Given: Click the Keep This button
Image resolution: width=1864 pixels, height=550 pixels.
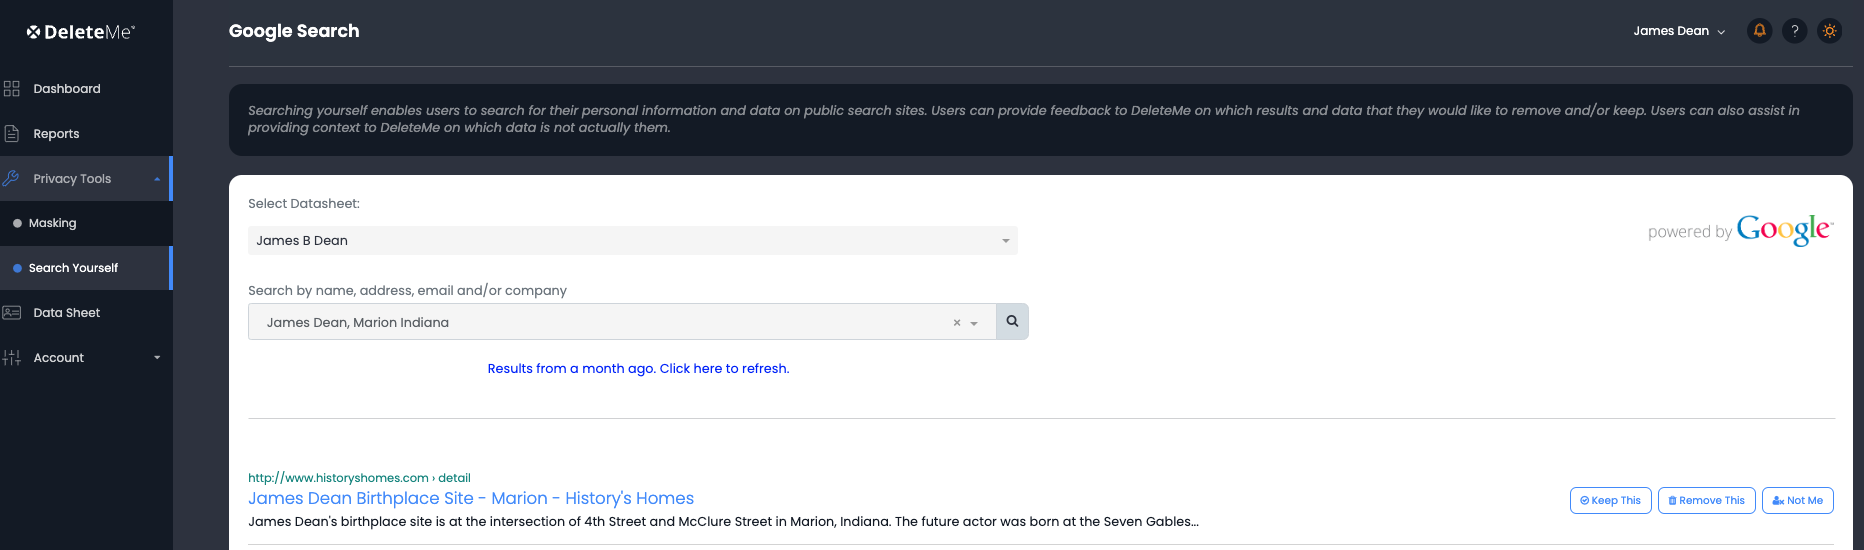Looking at the screenshot, I should click(x=1611, y=500).
